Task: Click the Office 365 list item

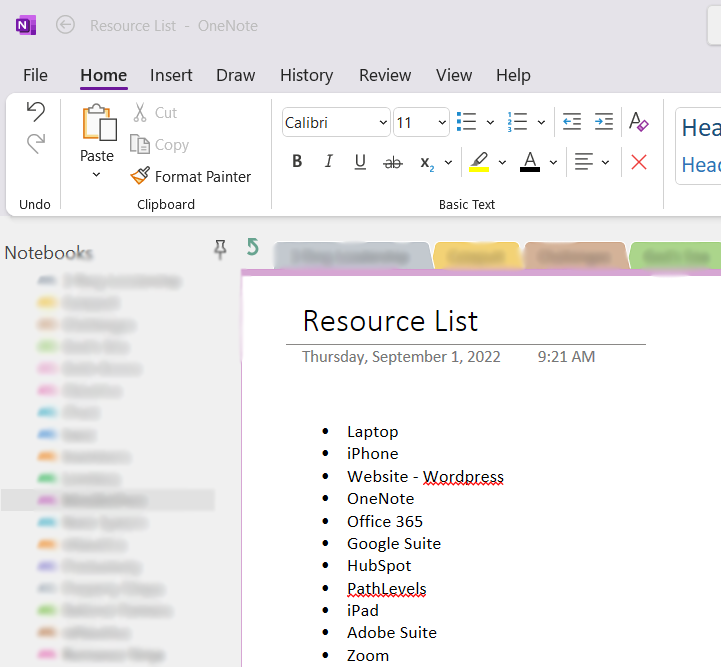Action: pyautogui.click(x=385, y=522)
